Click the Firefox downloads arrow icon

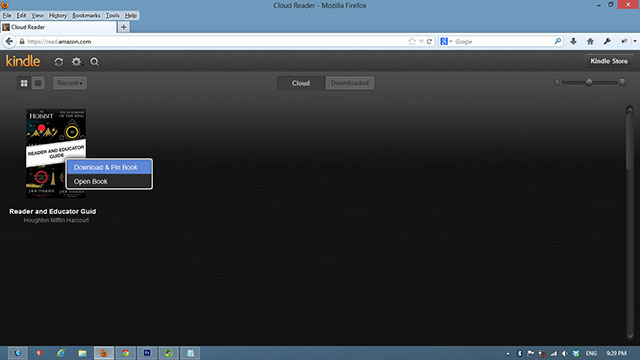(573, 41)
